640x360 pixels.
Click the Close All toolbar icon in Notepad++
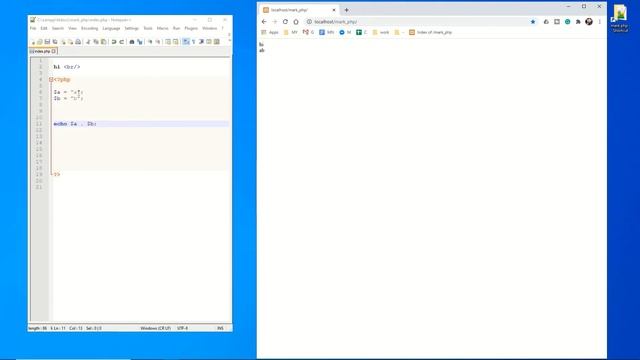point(71,42)
